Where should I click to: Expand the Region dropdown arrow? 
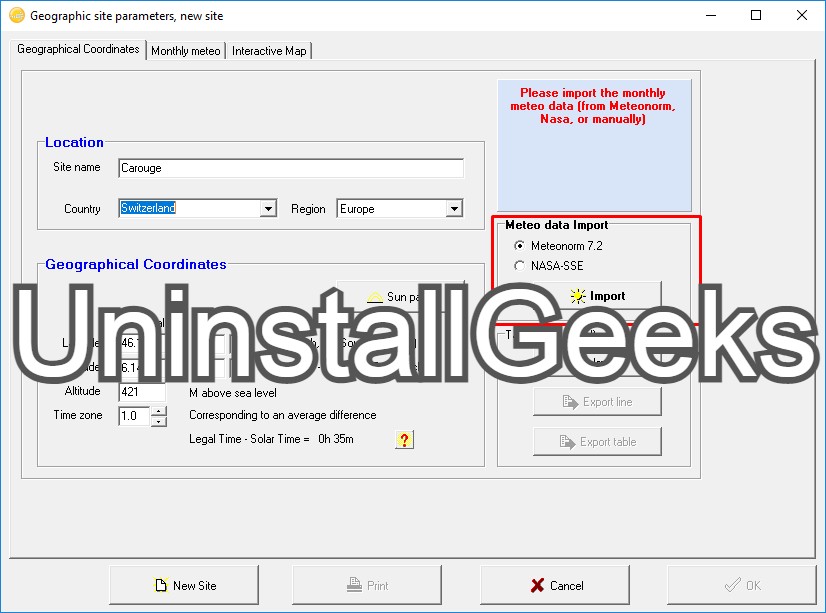454,209
